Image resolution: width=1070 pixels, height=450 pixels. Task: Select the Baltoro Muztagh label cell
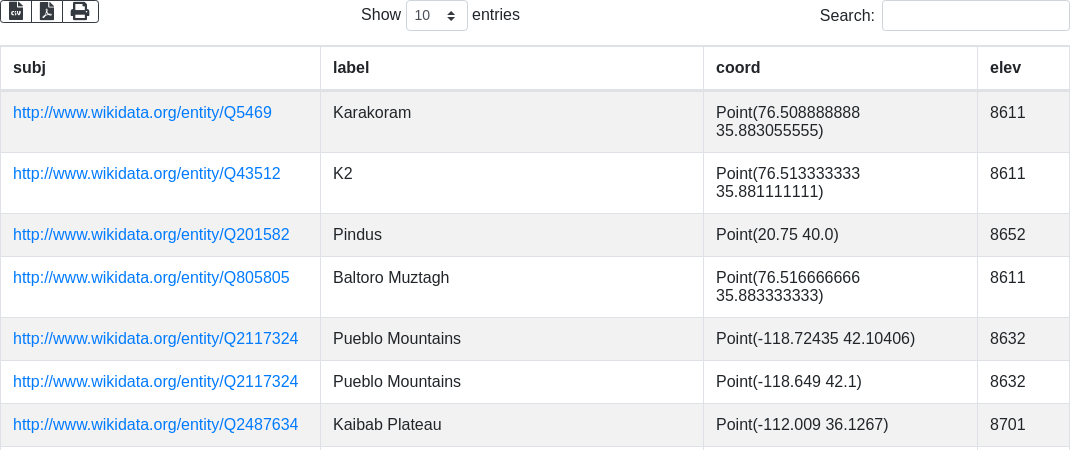[x=391, y=277]
